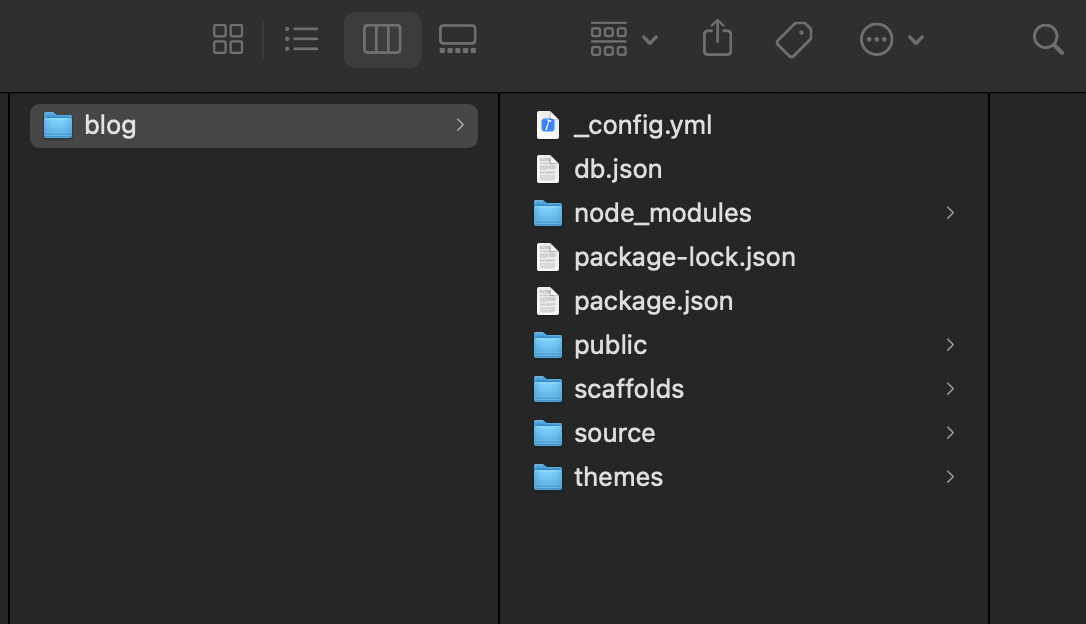Click the package.json file
The width and height of the screenshot is (1086, 624).
[x=653, y=301]
